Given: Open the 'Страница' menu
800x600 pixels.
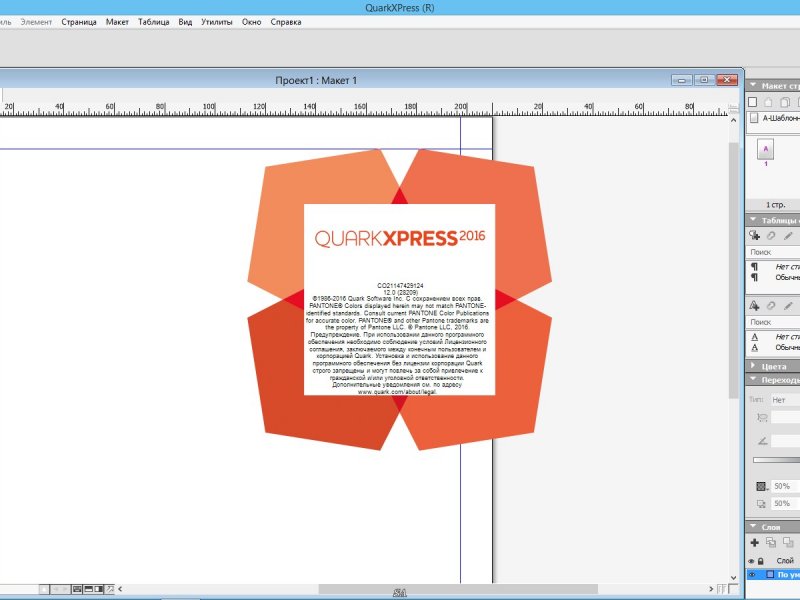Looking at the screenshot, I should coord(79,22).
